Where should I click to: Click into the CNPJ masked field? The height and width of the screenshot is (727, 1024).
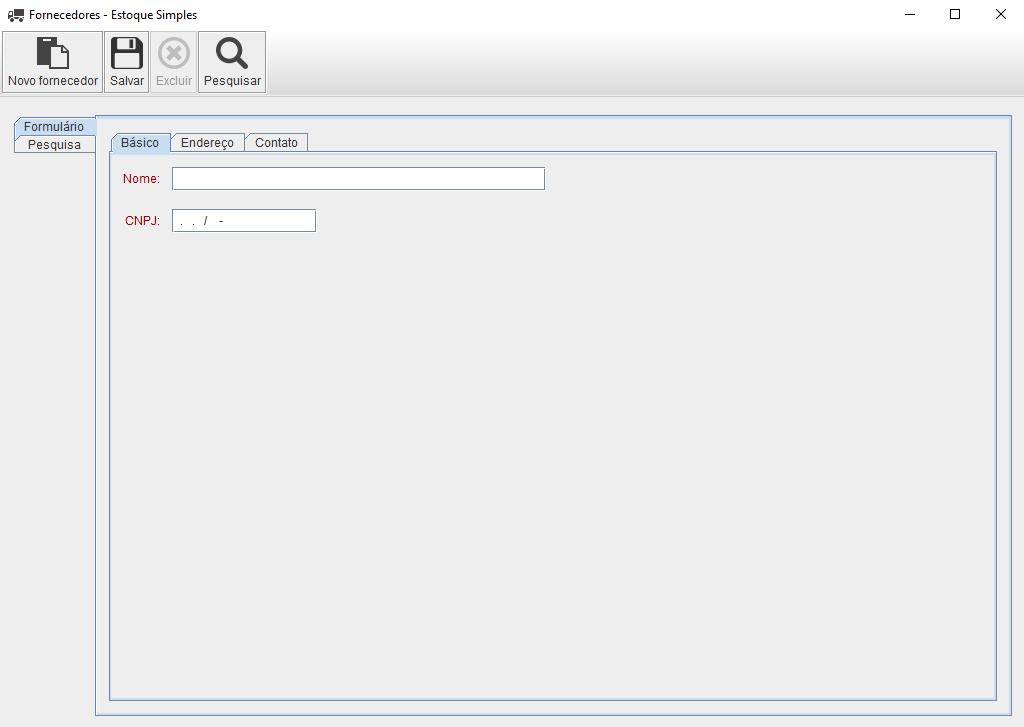click(x=244, y=221)
